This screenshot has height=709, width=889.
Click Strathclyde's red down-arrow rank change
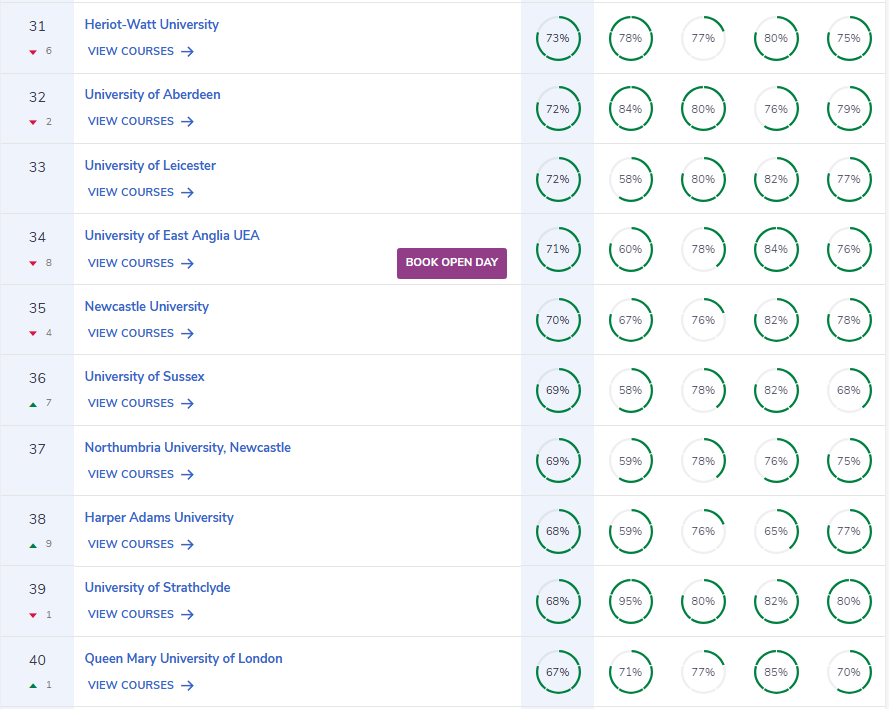33,615
